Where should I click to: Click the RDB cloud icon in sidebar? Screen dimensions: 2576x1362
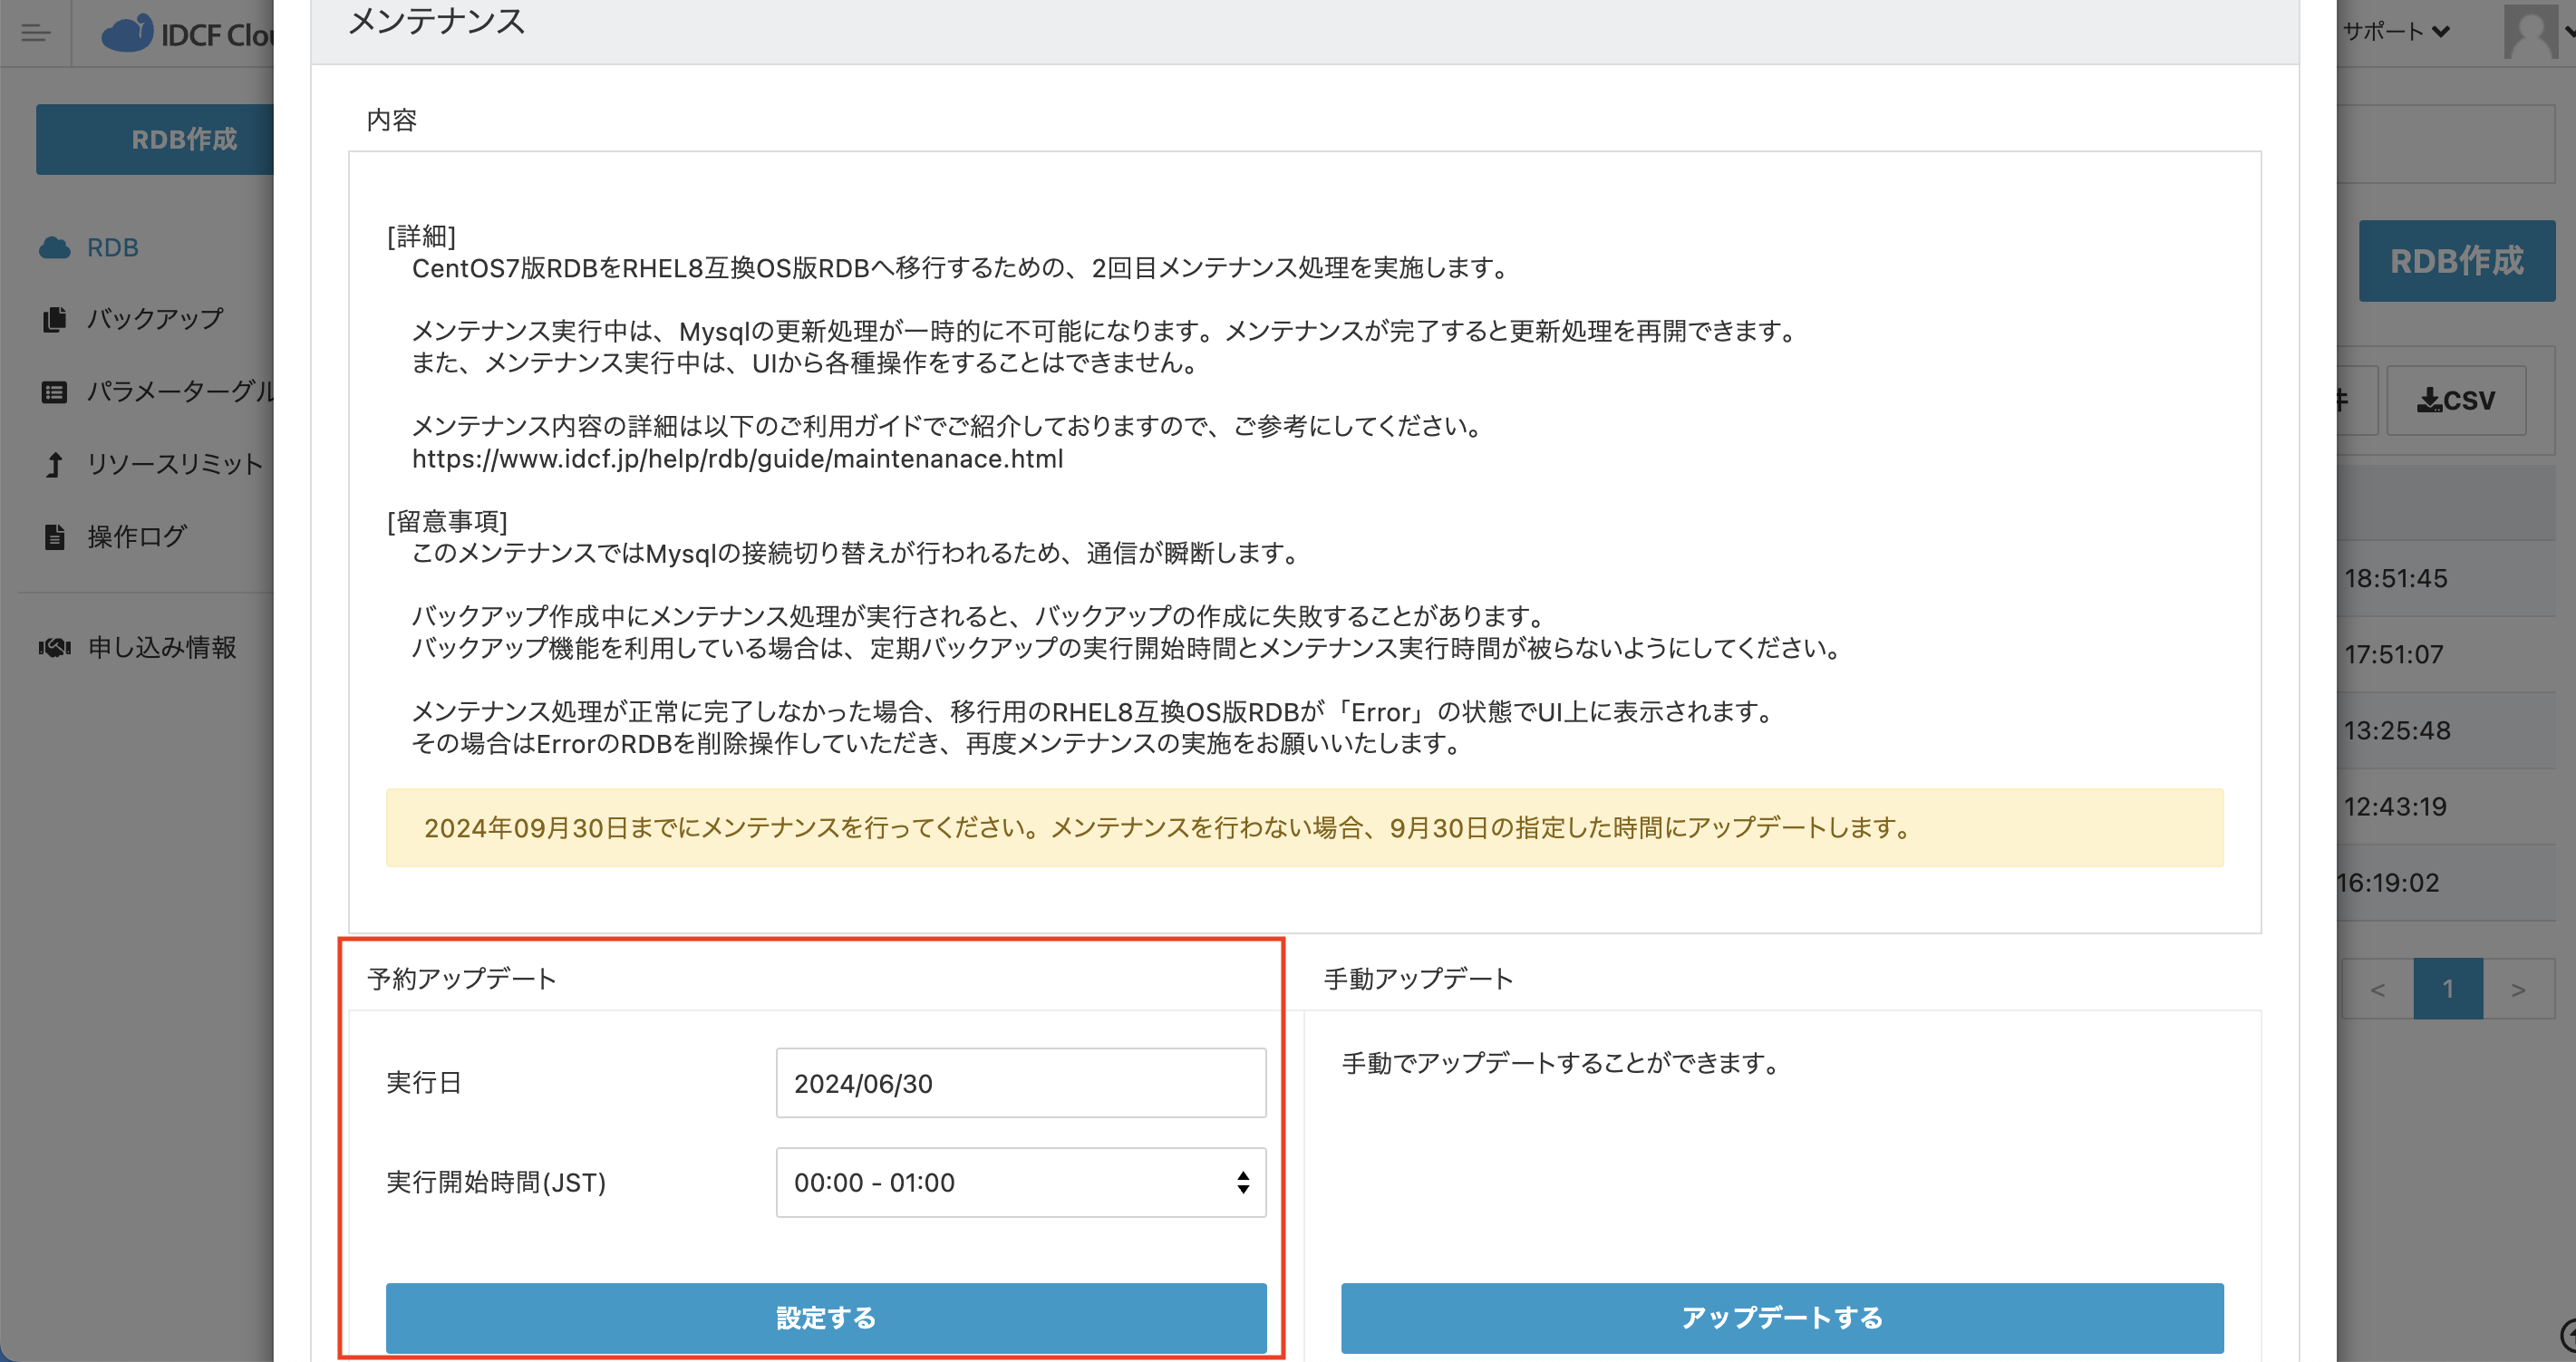pyautogui.click(x=55, y=248)
